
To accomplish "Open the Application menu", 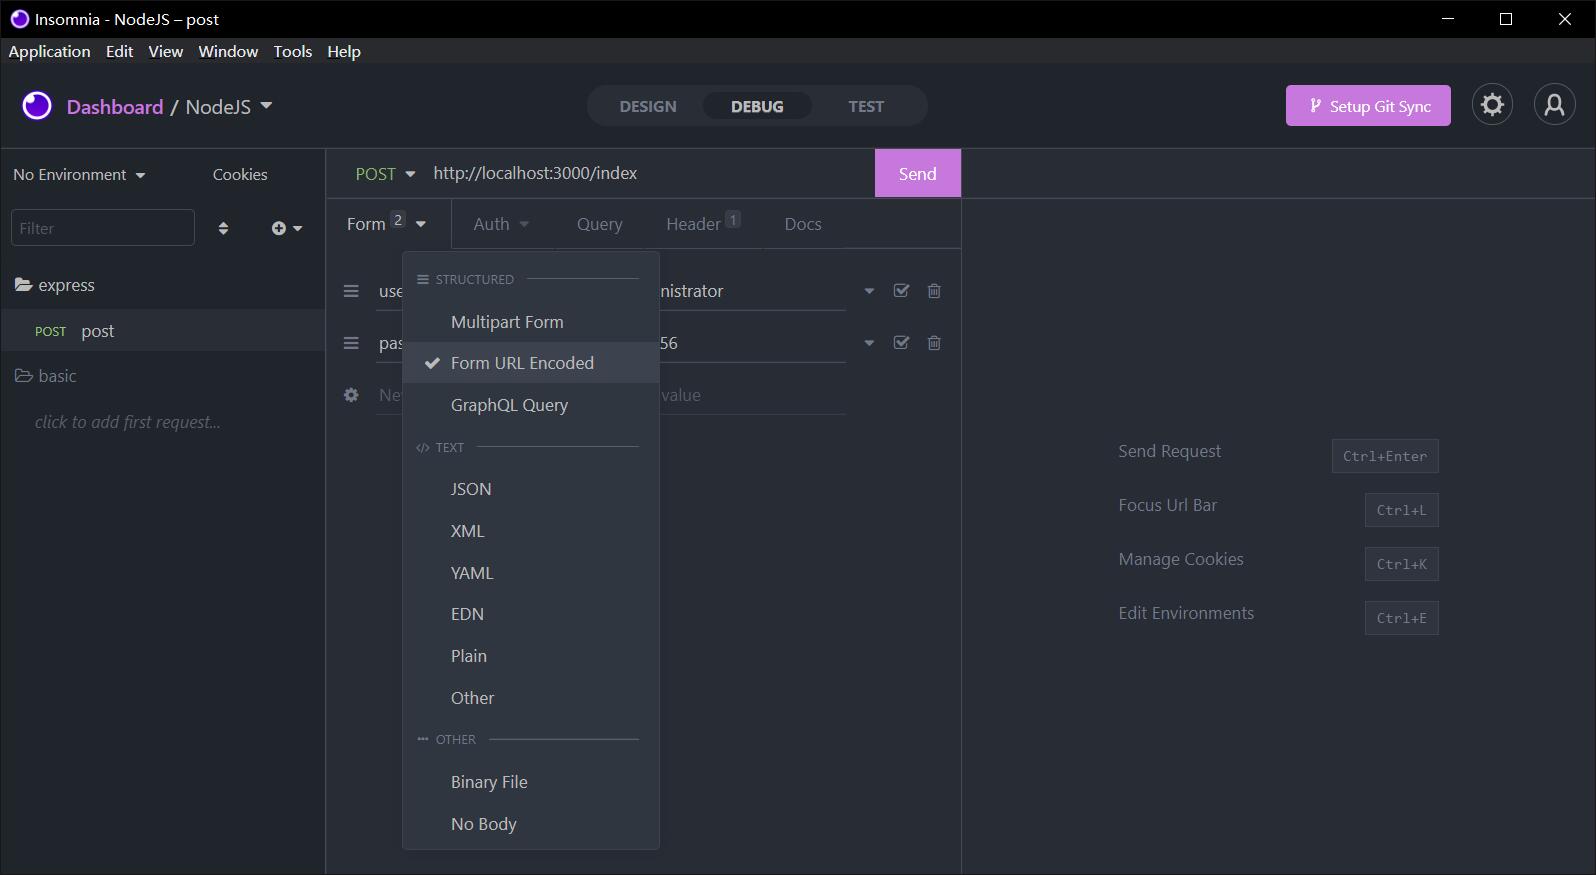I will (x=49, y=51).
